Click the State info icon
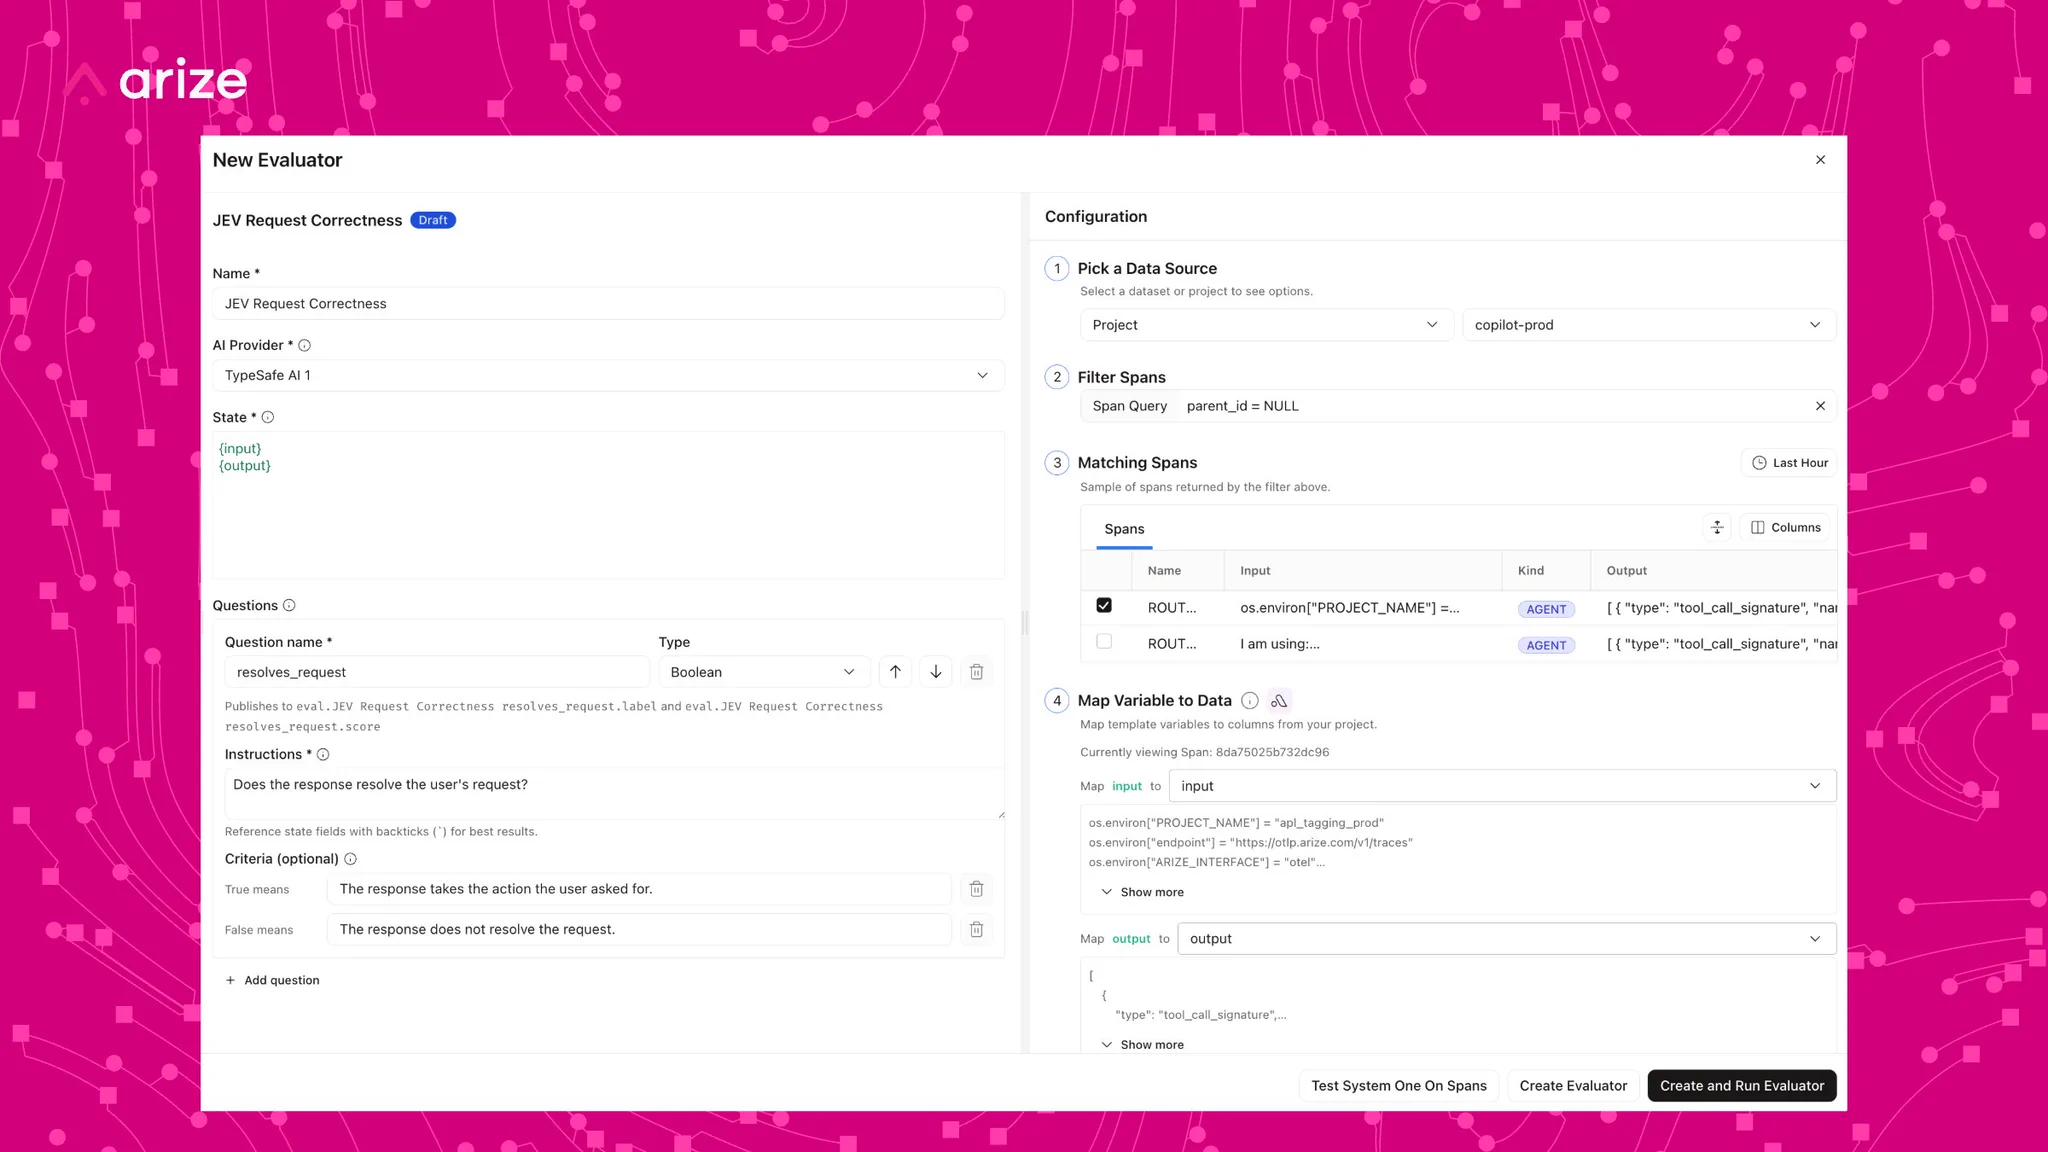2048x1152 pixels. pyautogui.click(x=268, y=417)
